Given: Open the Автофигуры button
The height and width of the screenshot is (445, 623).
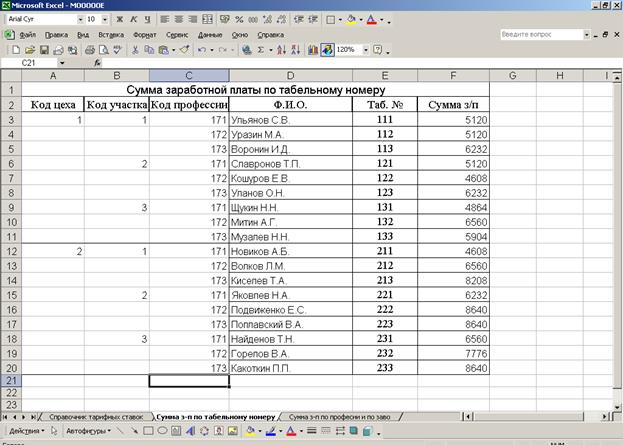Looking at the screenshot, I should (x=87, y=430).
